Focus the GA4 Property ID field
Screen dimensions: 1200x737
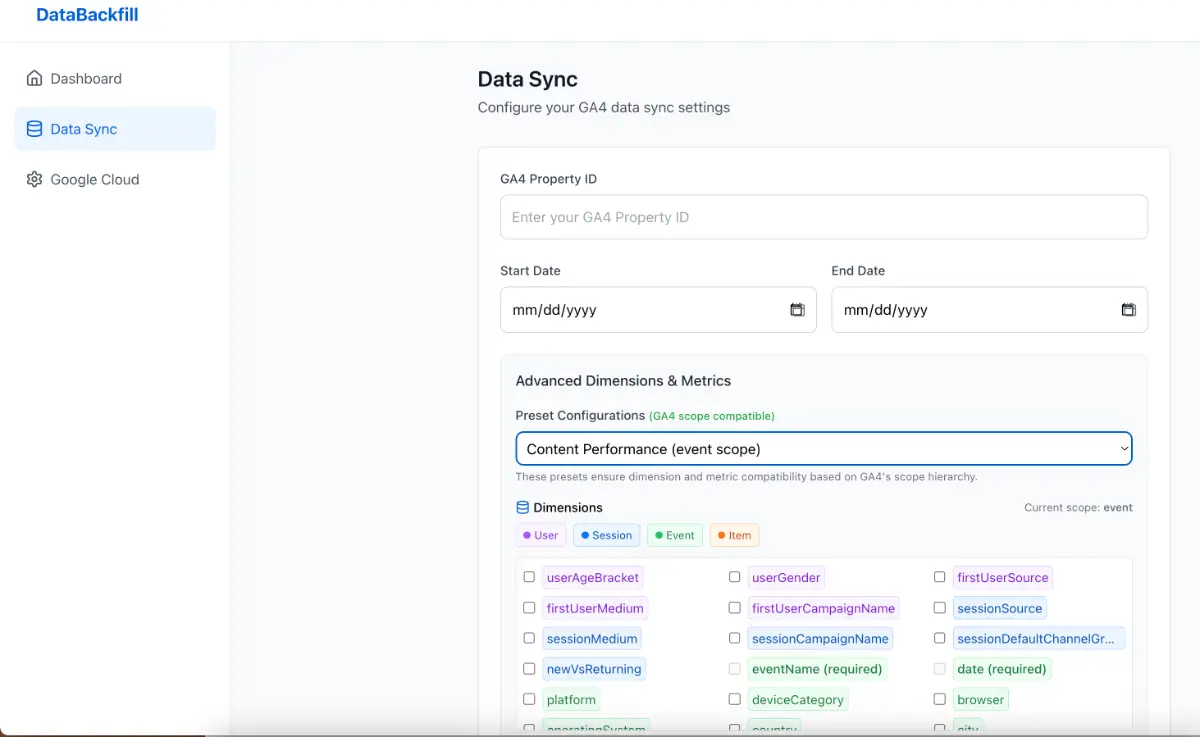point(823,217)
